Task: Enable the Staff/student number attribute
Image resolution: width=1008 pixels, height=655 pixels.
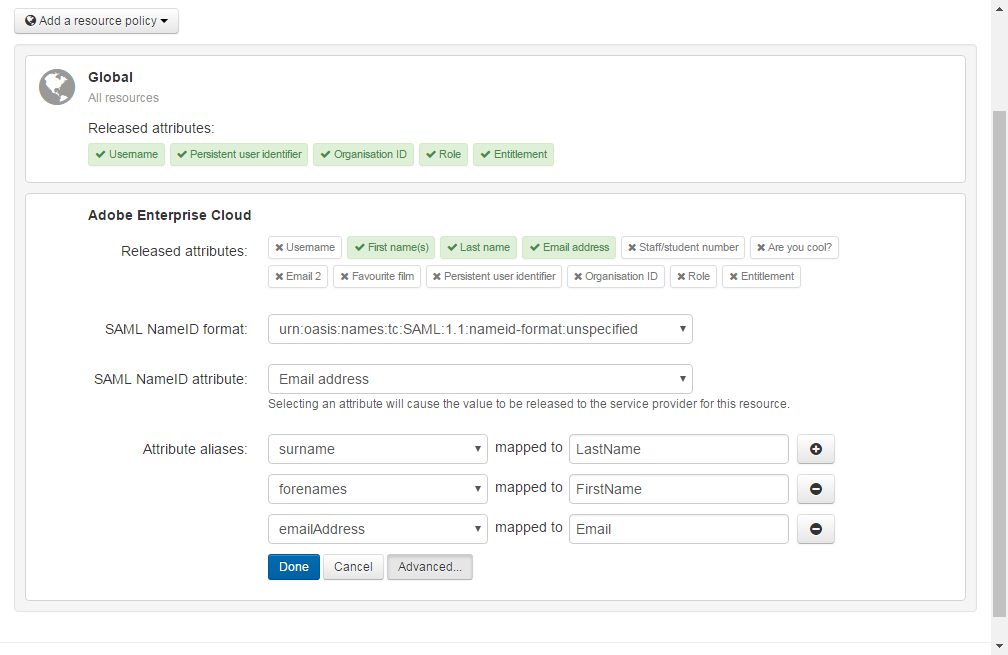Action: pos(683,248)
